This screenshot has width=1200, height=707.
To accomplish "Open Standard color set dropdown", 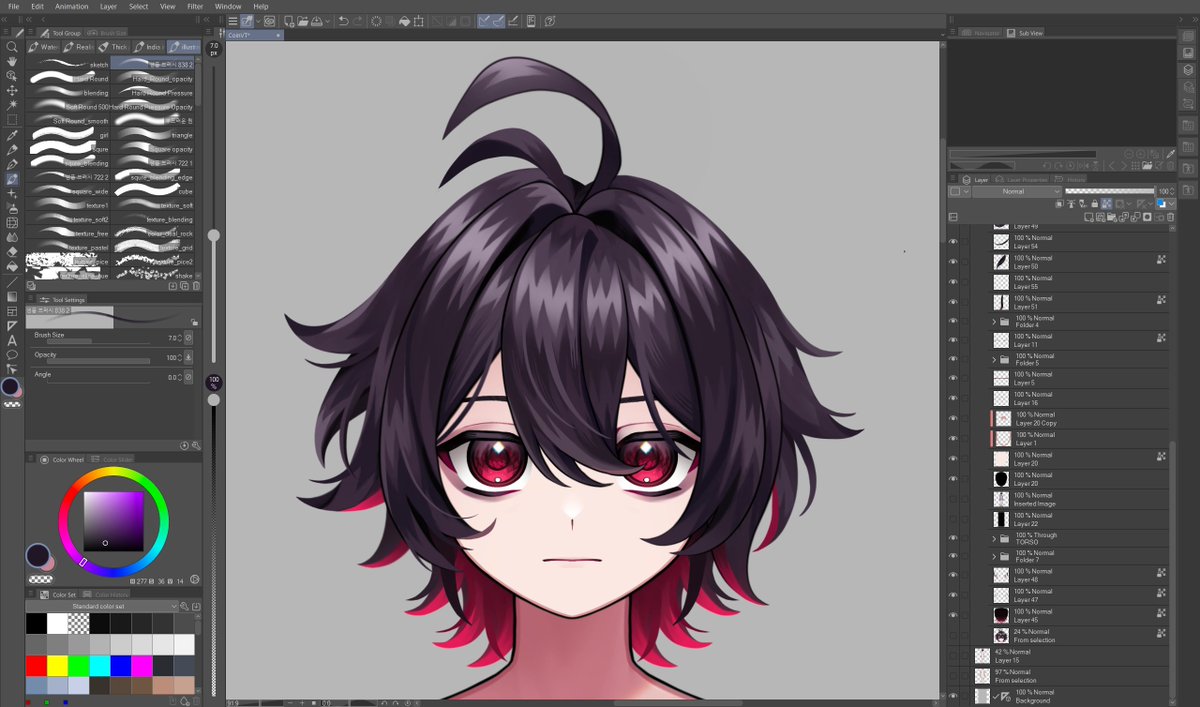I will (102, 606).
